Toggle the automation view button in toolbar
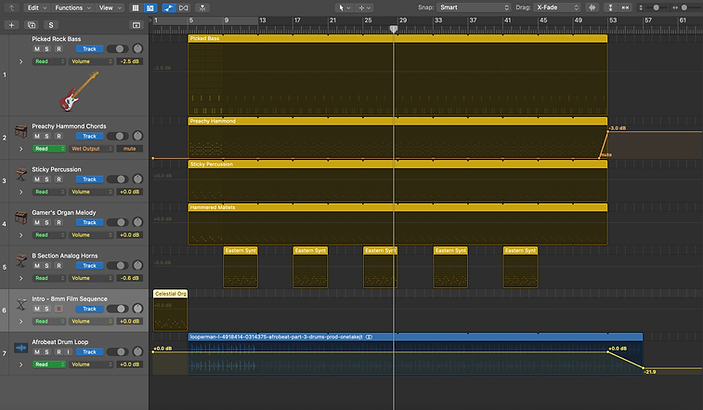This screenshot has height=410, width=703. (169, 8)
